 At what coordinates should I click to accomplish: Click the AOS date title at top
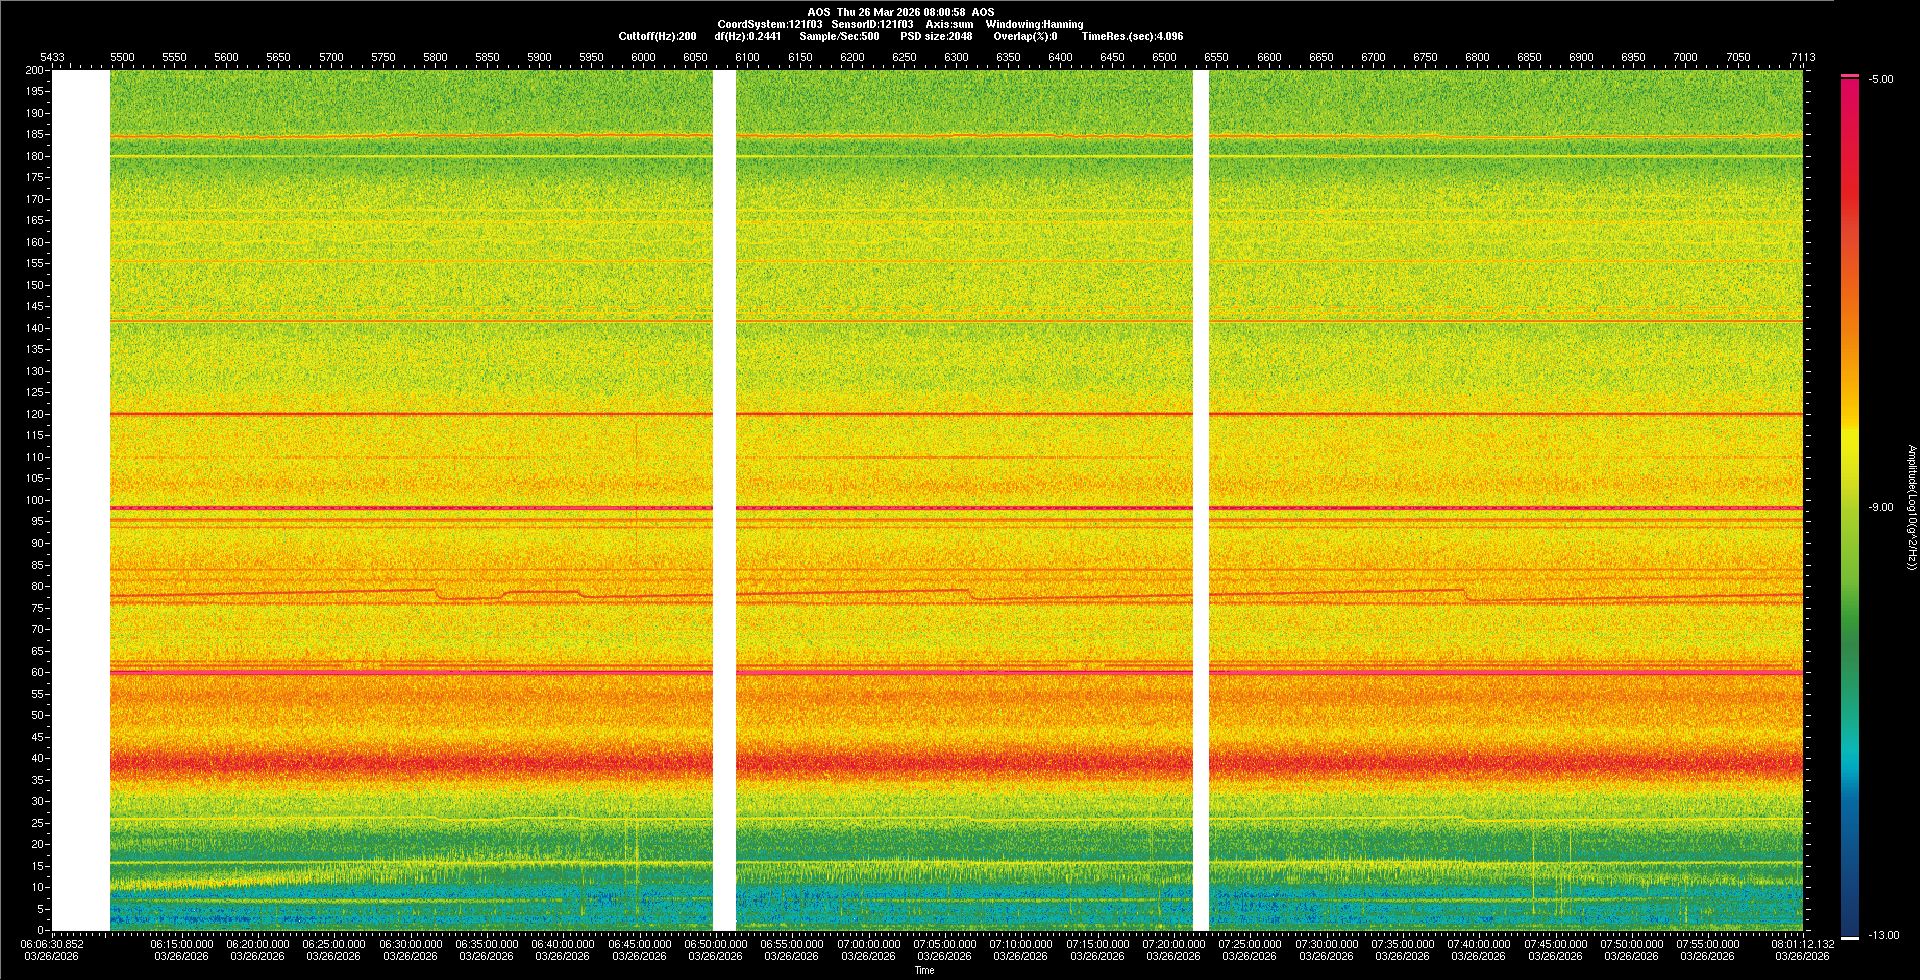click(900, 12)
